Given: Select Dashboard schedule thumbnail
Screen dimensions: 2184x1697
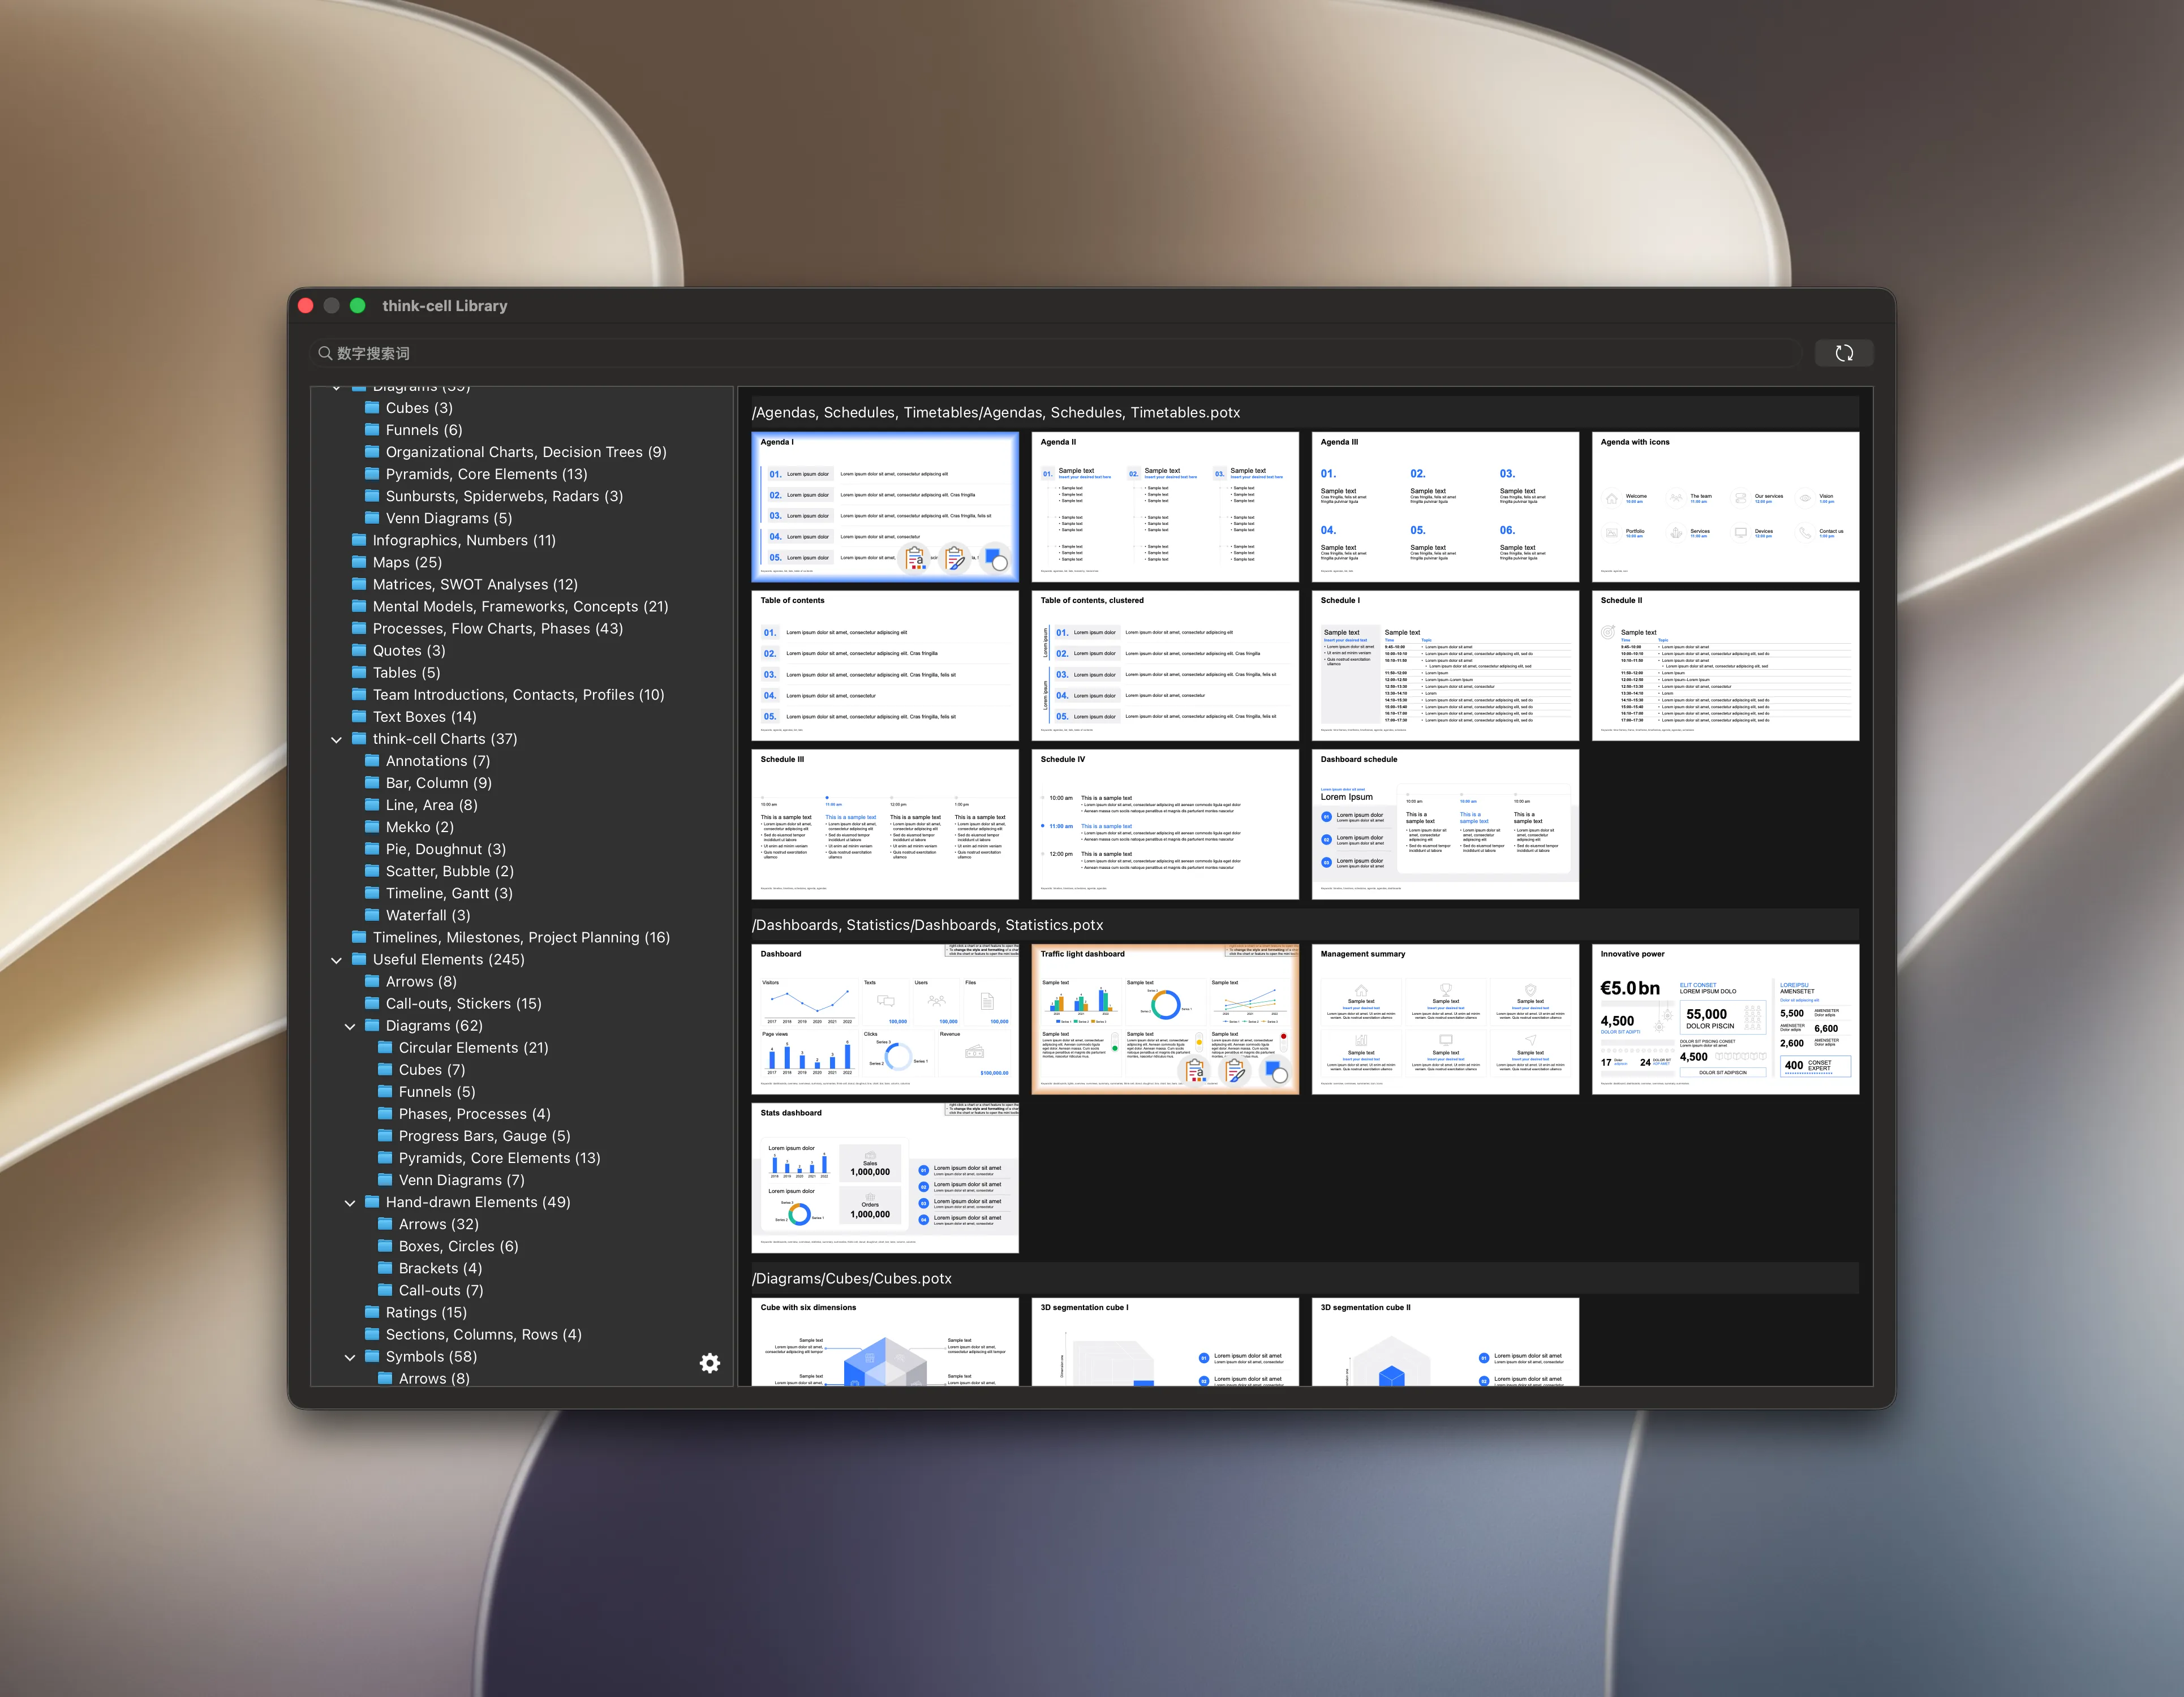Looking at the screenshot, I should tap(1445, 824).
